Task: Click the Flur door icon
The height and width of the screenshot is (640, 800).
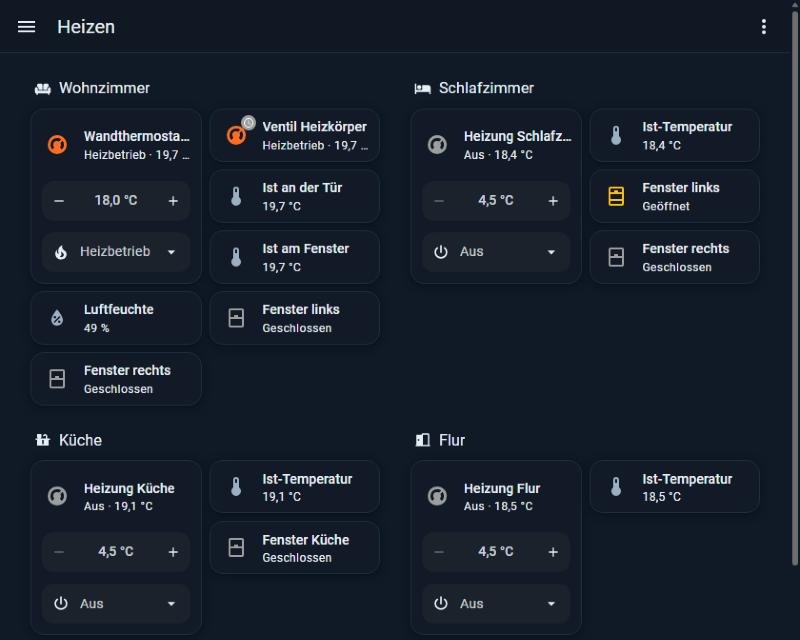Action: pos(422,440)
